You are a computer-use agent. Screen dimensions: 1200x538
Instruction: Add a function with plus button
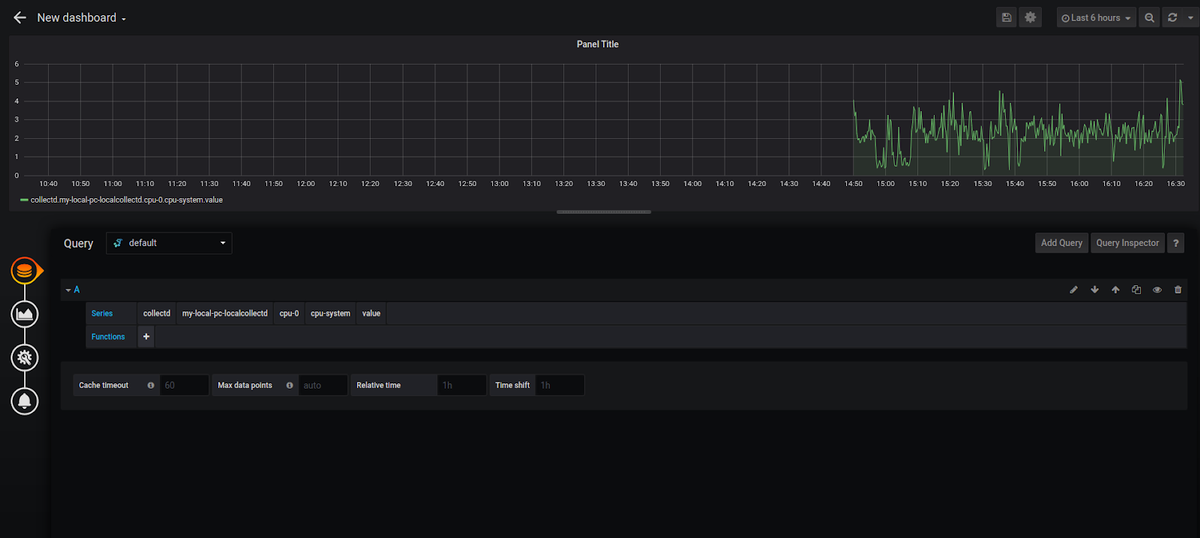pyautogui.click(x=146, y=337)
